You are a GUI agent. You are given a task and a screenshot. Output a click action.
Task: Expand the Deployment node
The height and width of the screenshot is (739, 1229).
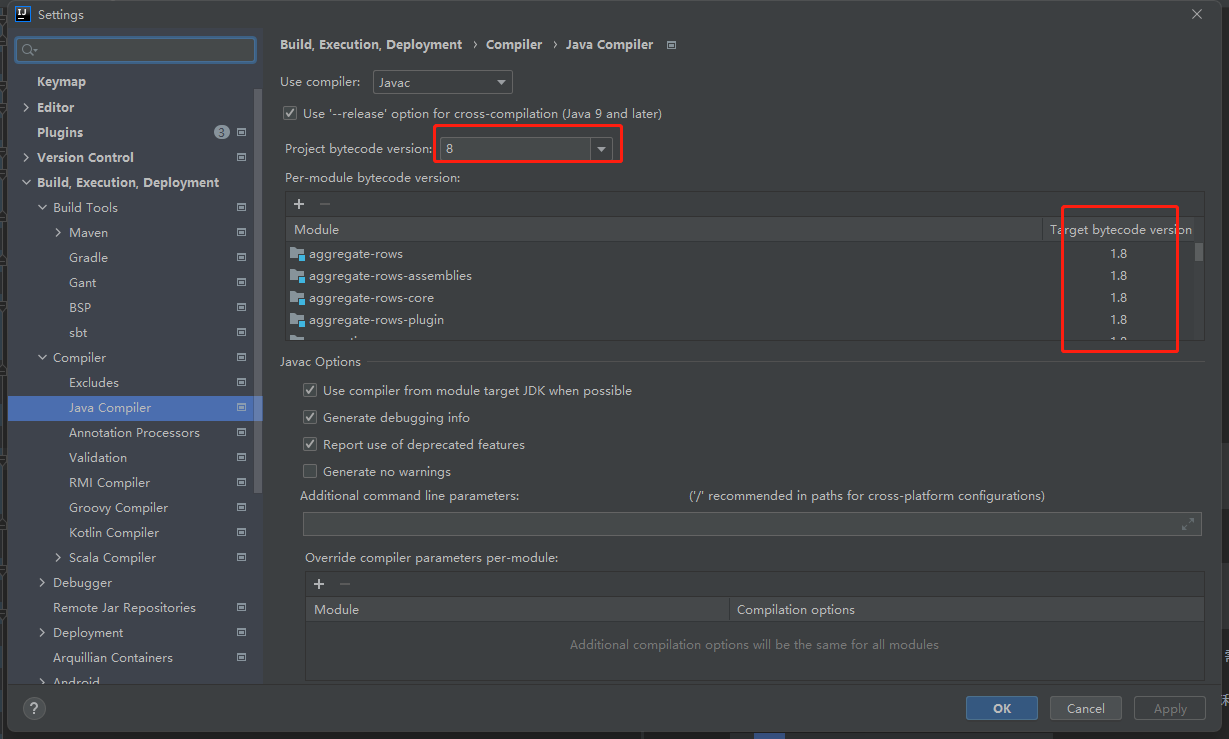(42, 632)
